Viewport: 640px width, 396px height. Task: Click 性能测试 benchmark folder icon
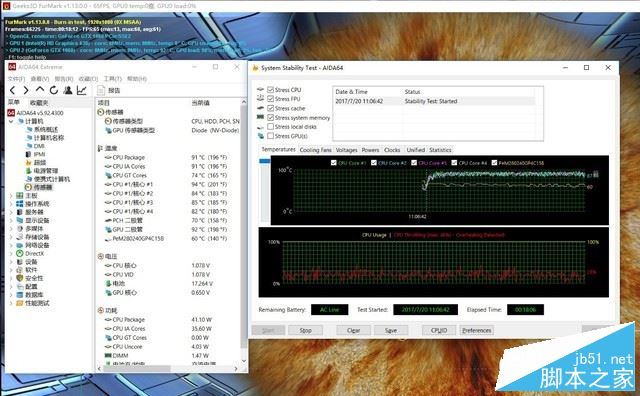(19, 303)
